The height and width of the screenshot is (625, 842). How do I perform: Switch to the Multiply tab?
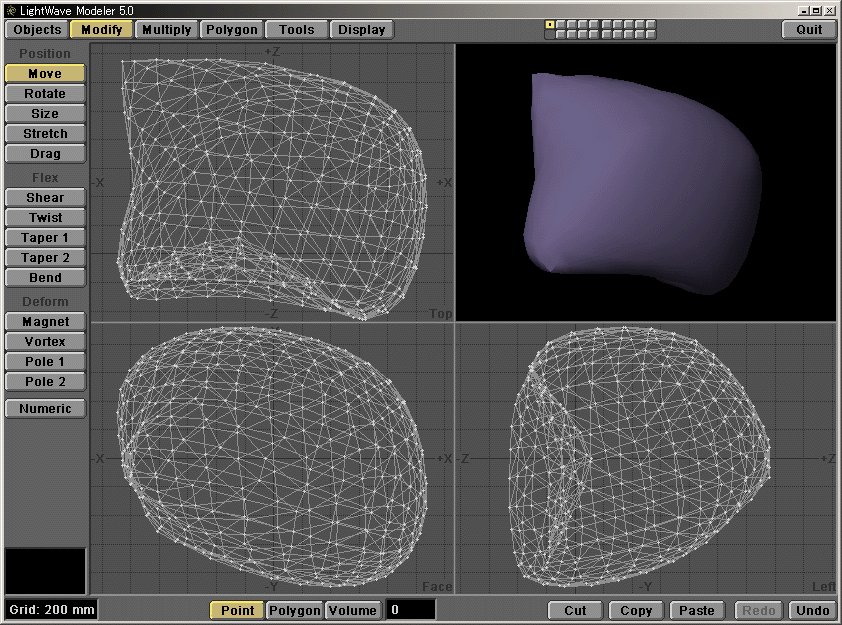(166, 29)
